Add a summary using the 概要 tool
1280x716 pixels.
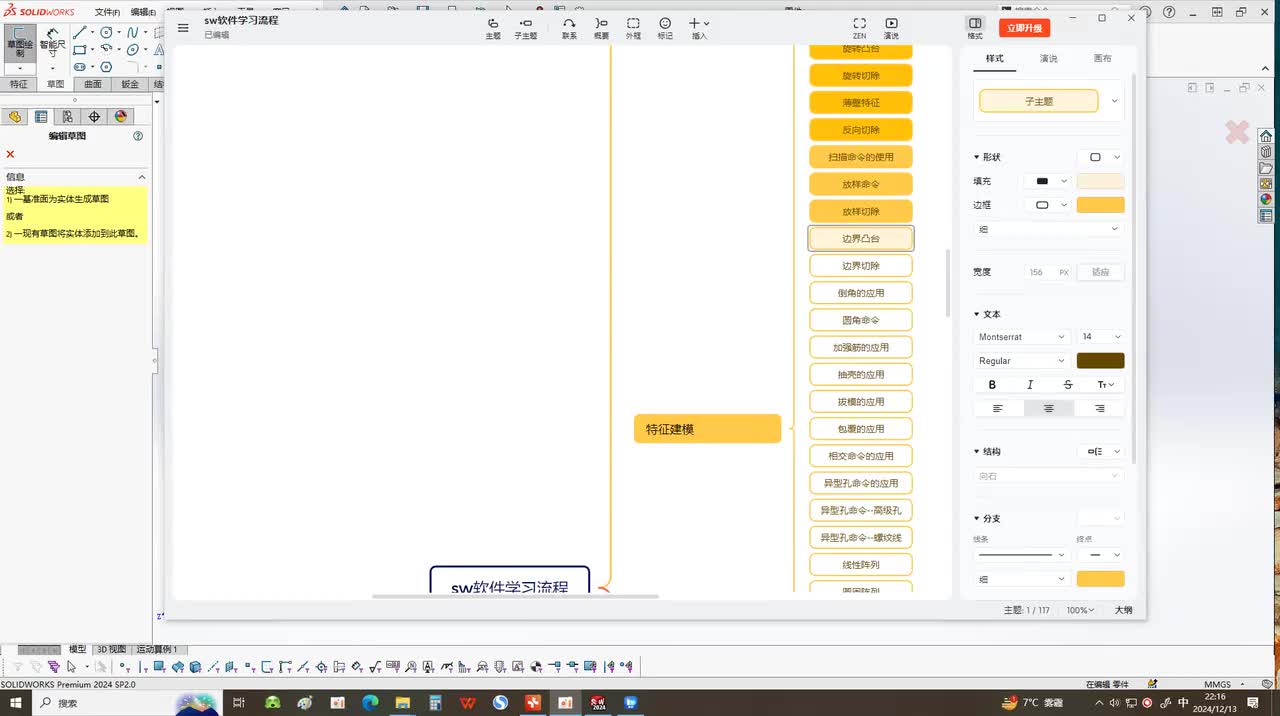click(x=601, y=28)
